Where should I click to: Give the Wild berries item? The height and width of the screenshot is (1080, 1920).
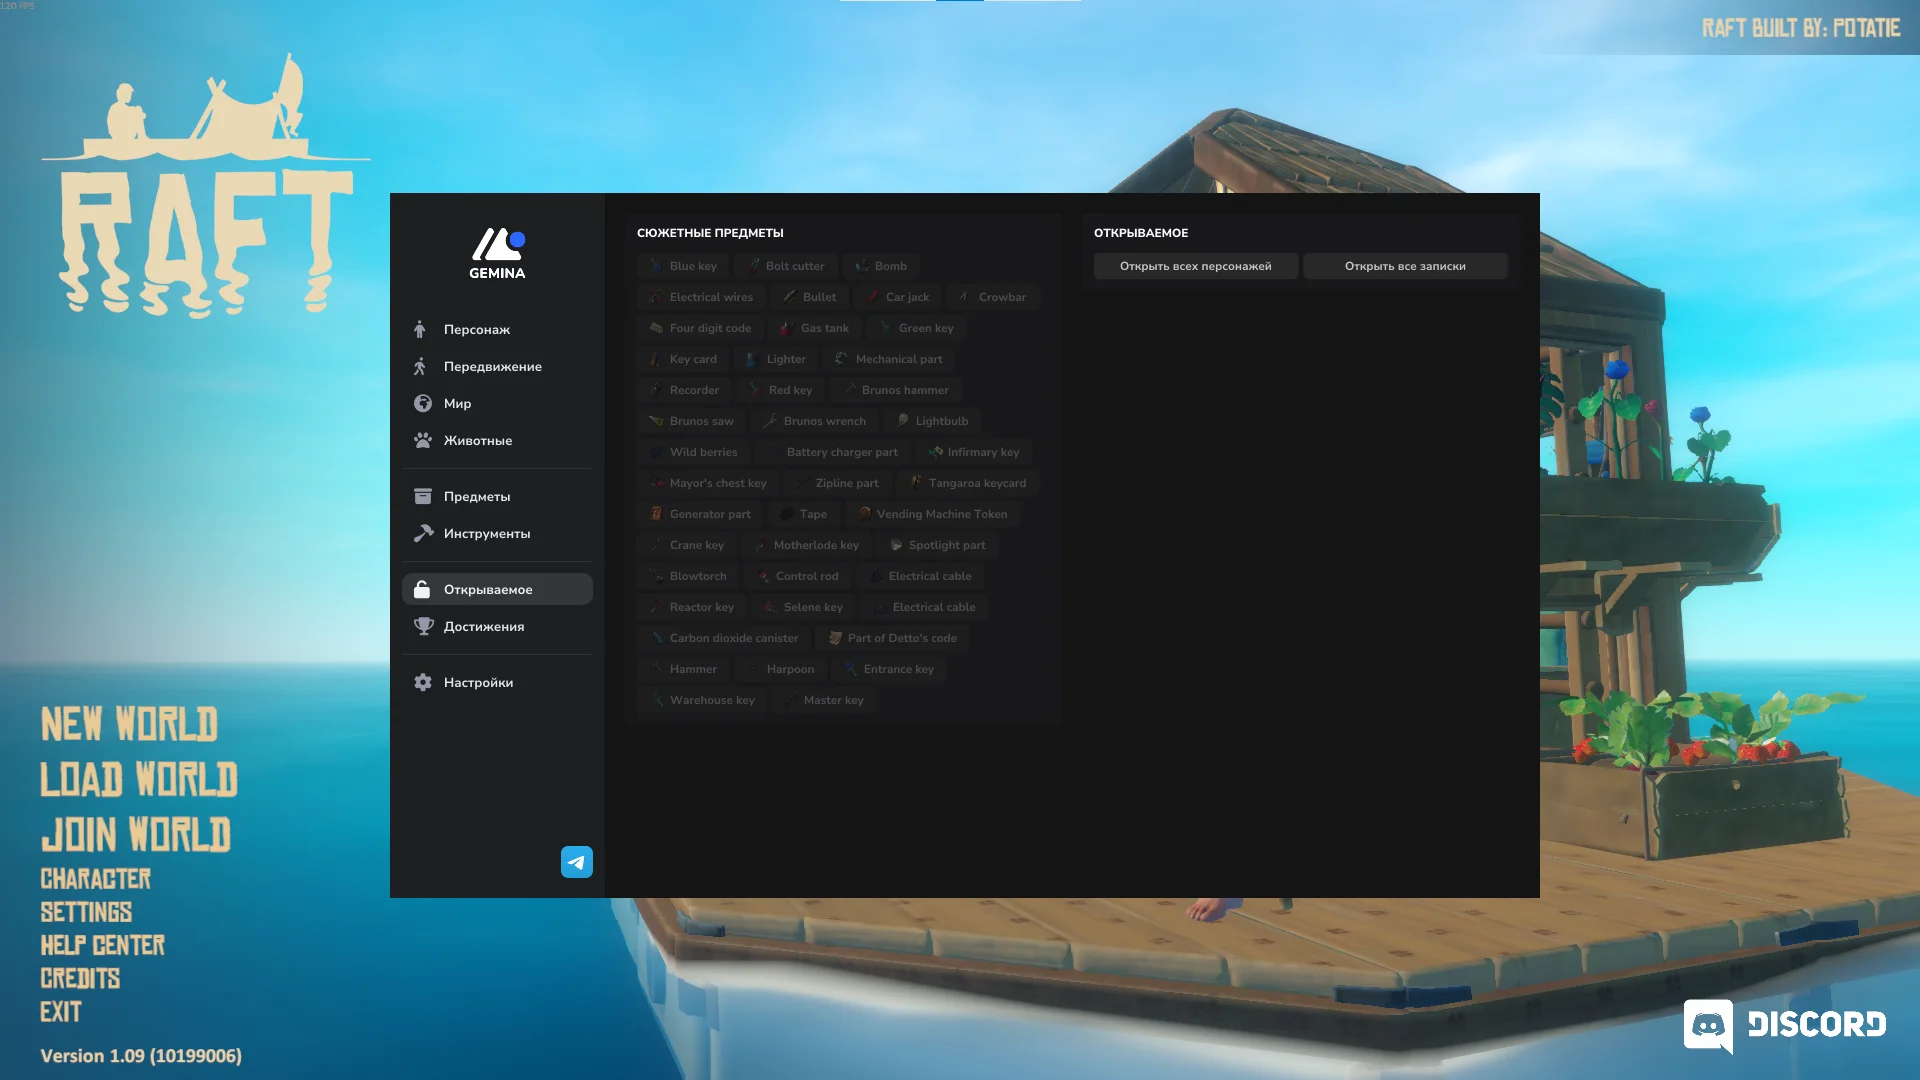pyautogui.click(x=693, y=452)
